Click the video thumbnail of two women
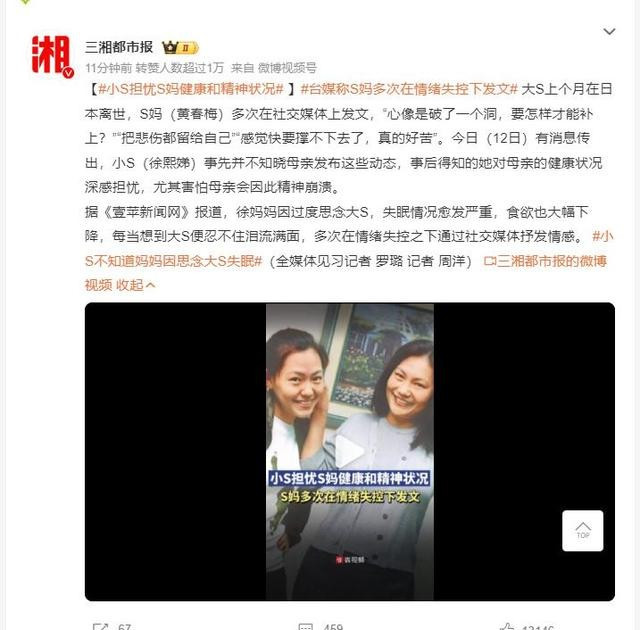Image resolution: width=640 pixels, height=630 pixels. point(350,452)
